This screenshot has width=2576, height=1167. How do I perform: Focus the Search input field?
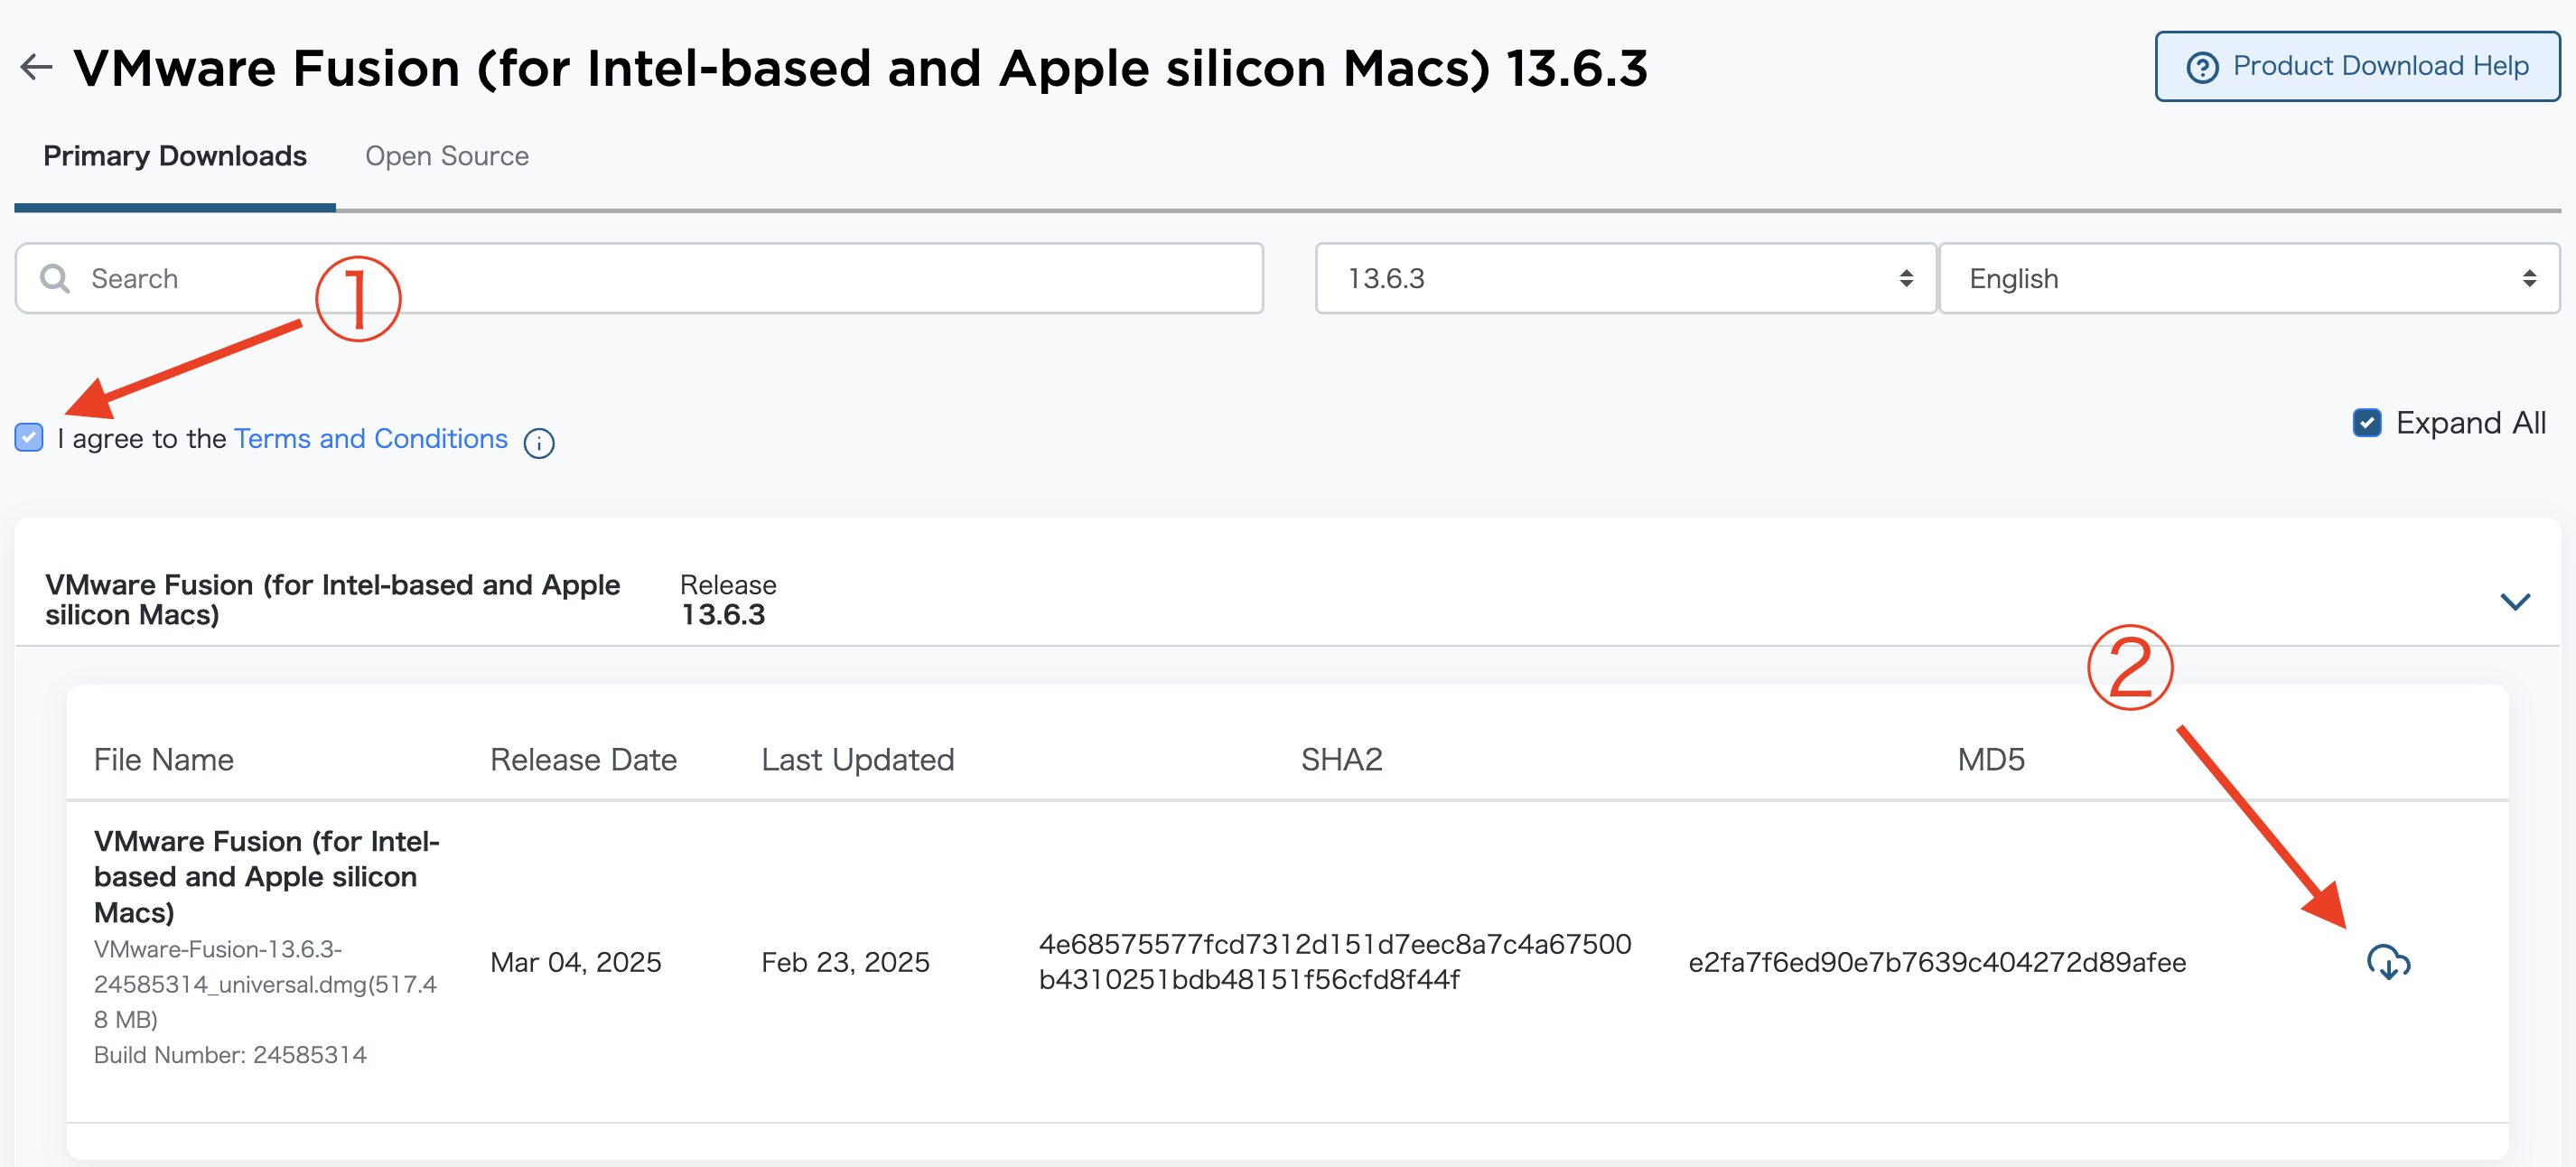coord(639,278)
